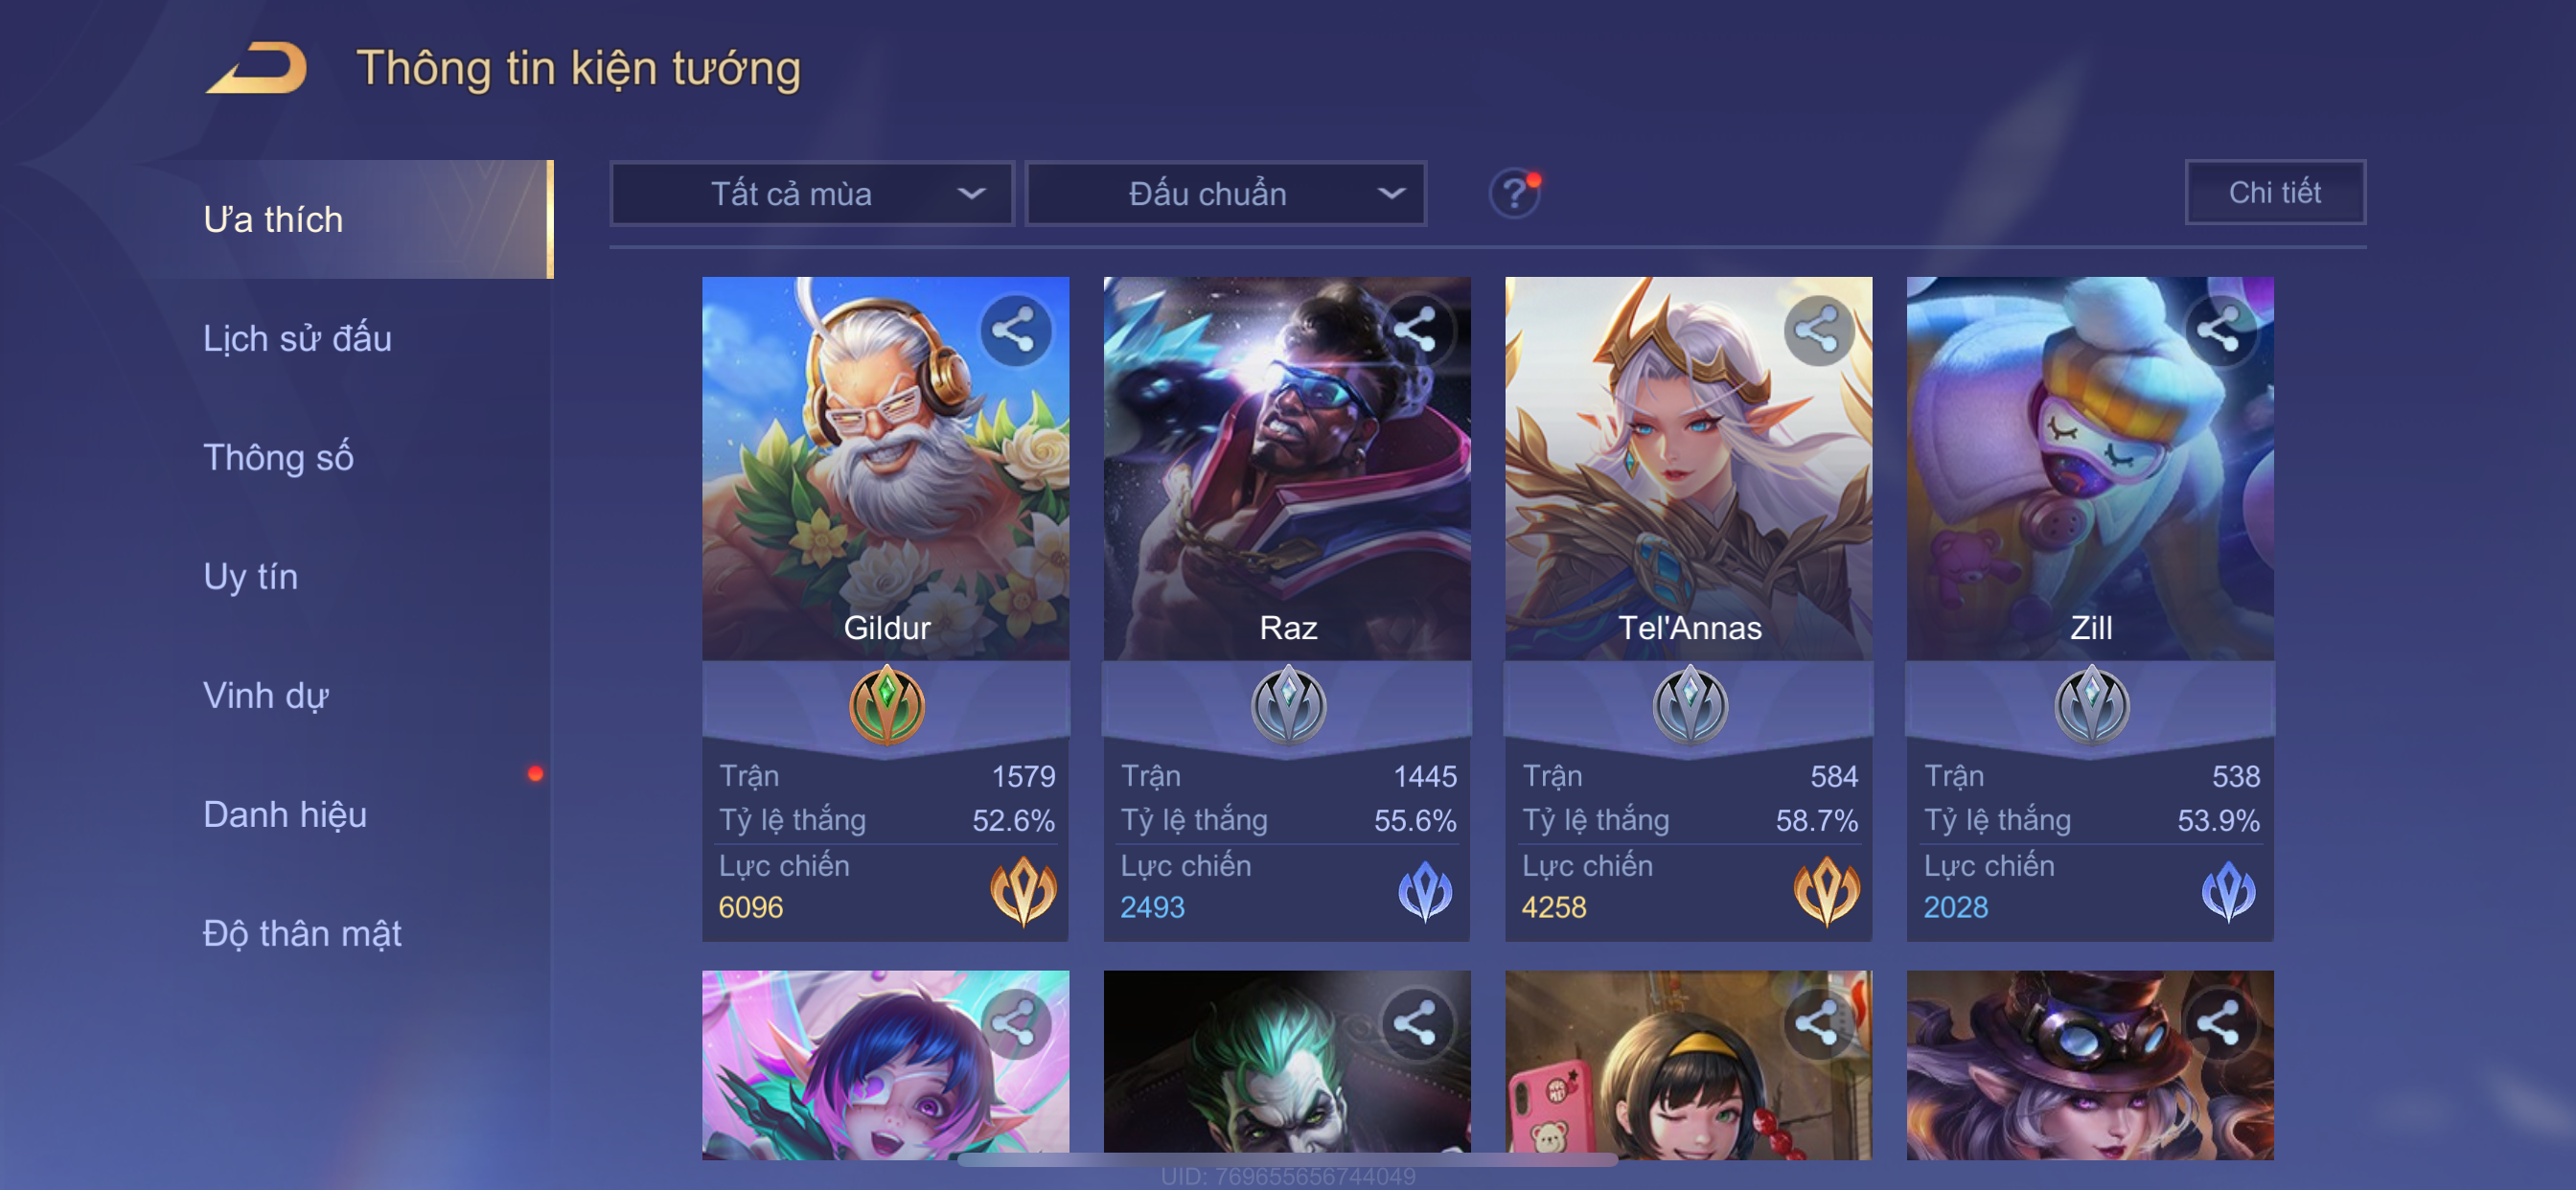This screenshot has width=2576, height=1190.
Task: Share the Gildur hero card
Action: [1014, 330]
